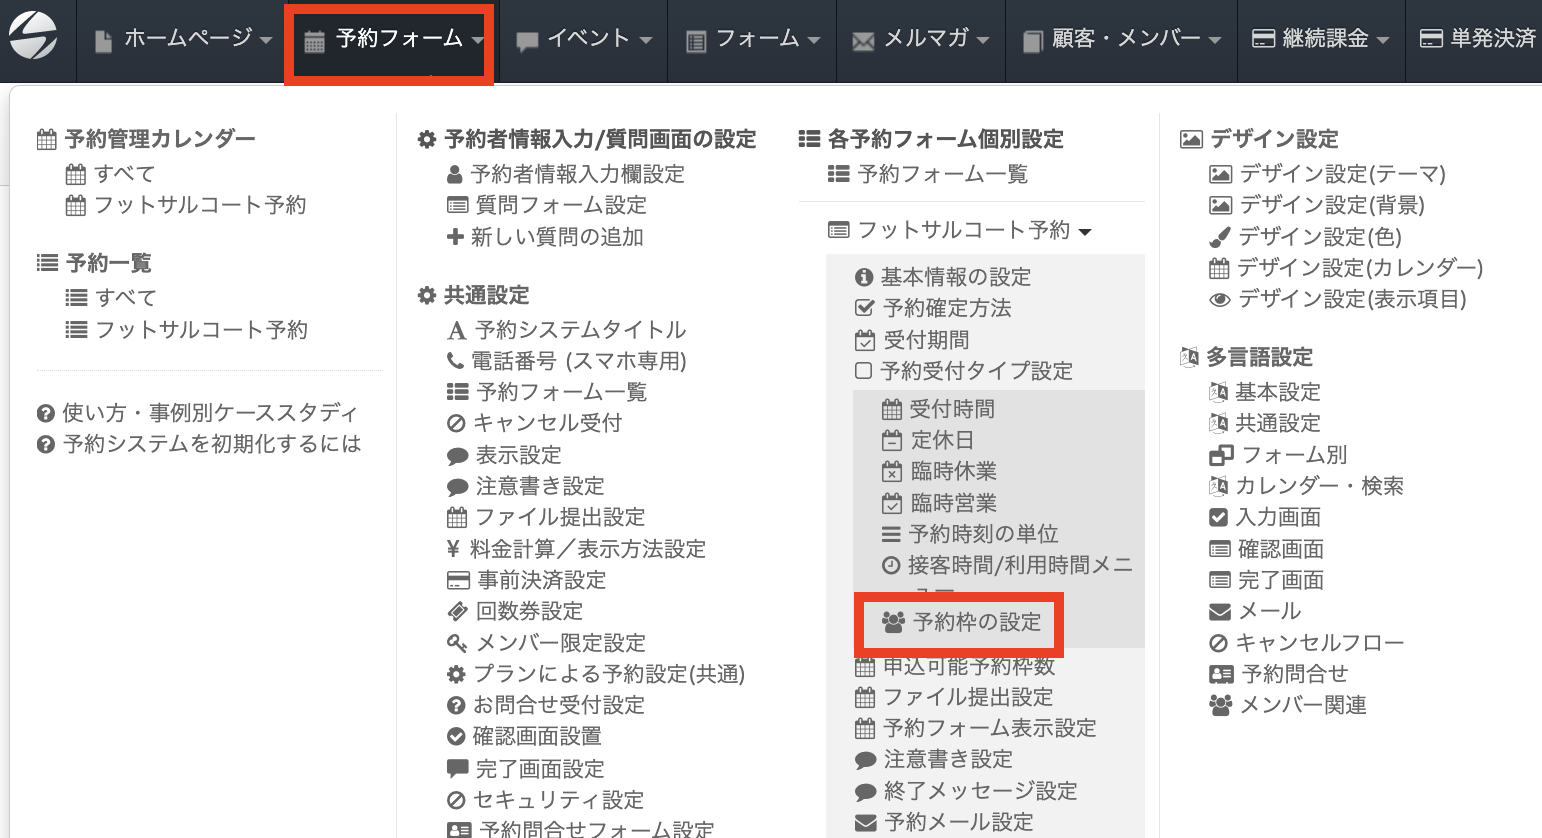1542x838 pixels.
Task: Open the ホームページ dropdown menu
Action: tap(183, 40)
